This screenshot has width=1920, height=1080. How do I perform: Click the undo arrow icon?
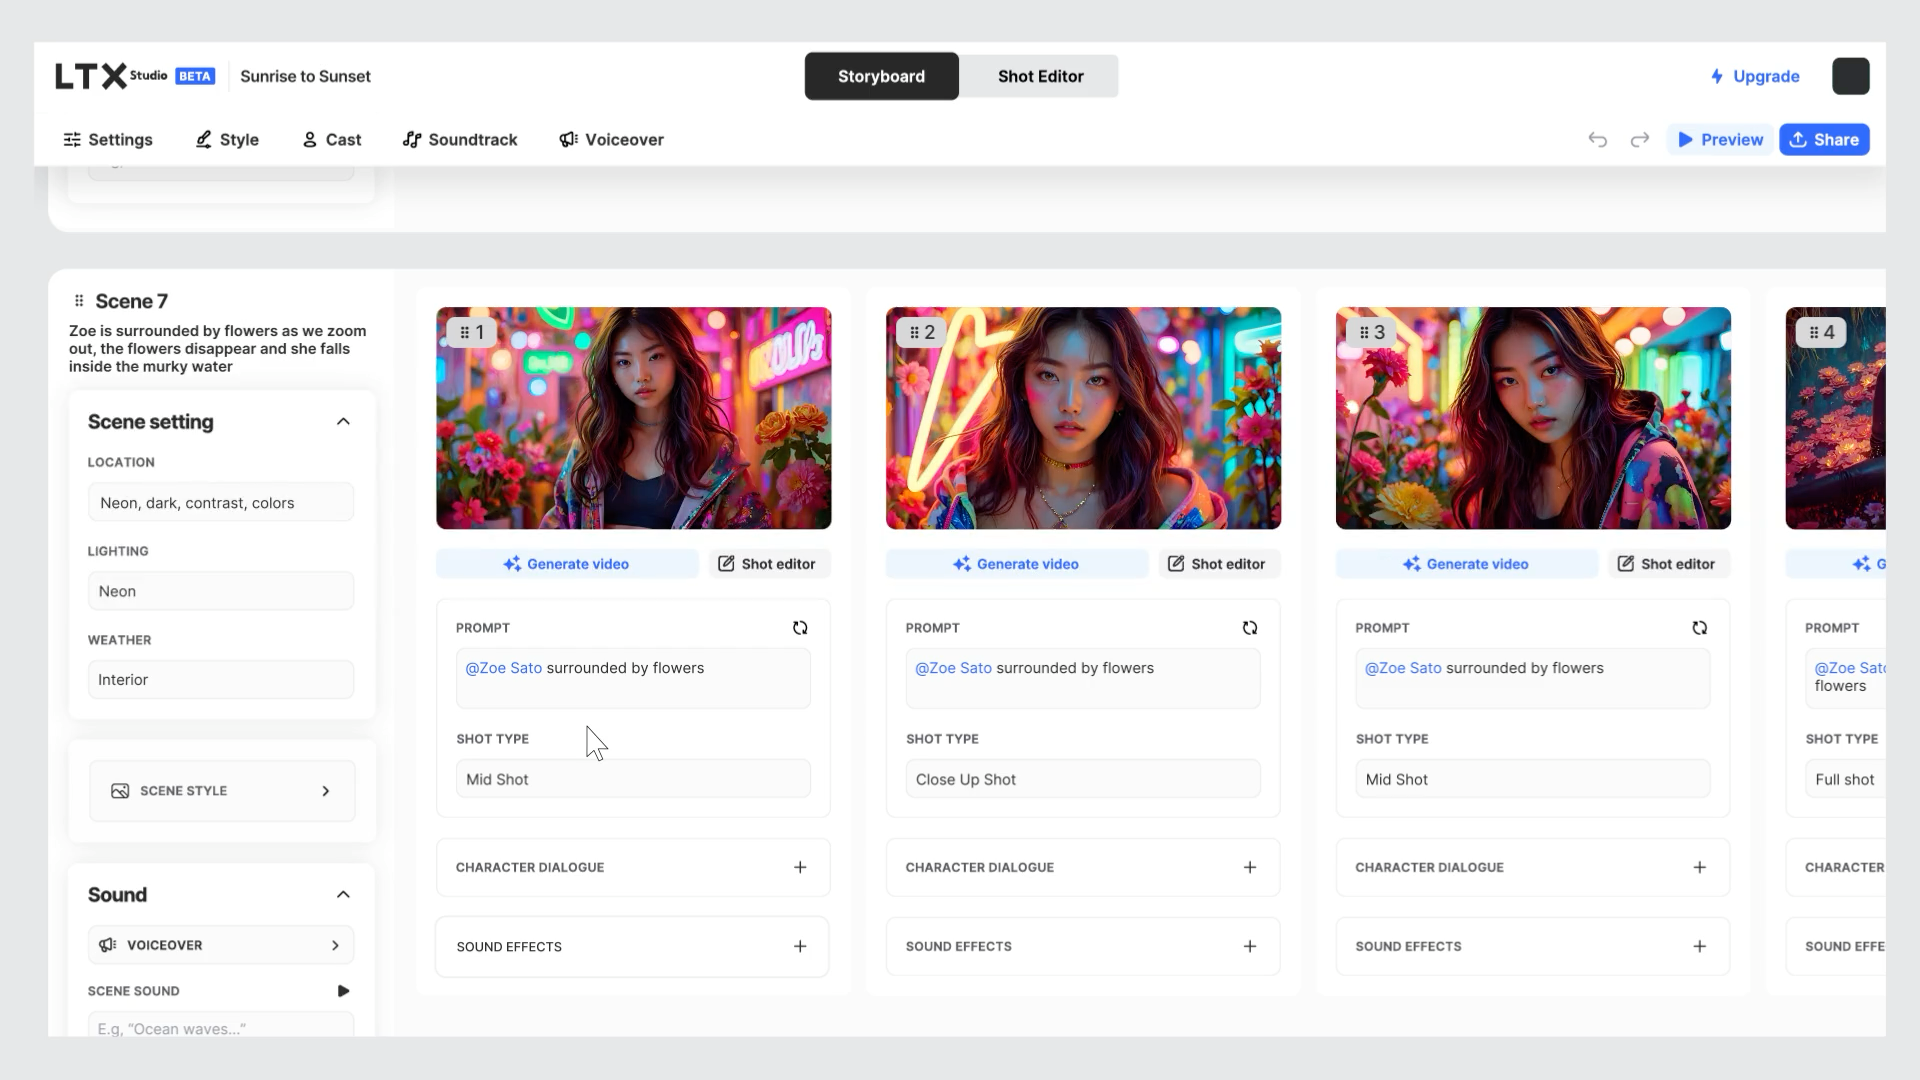pos(1597,140)
